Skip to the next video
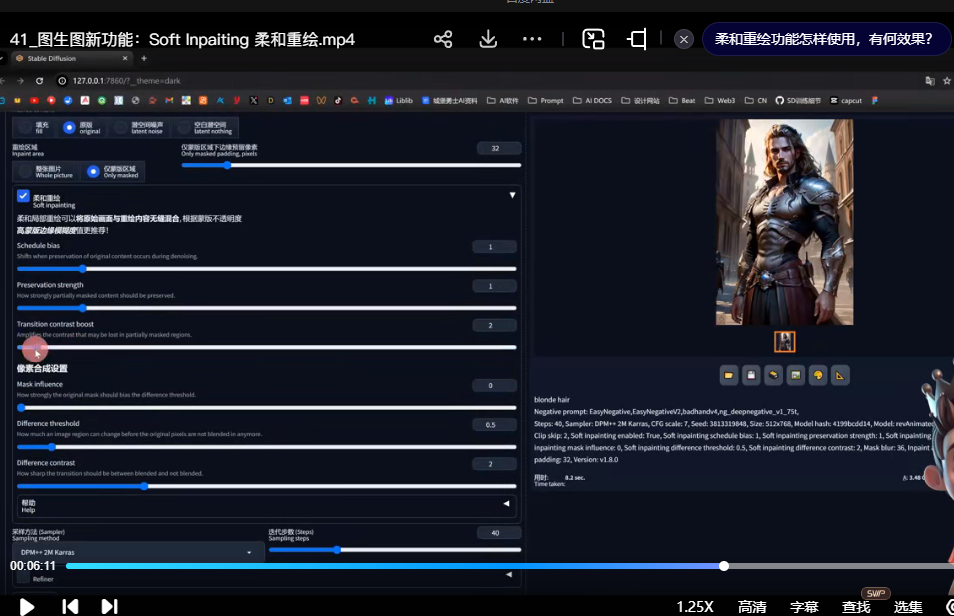This screenshot has height=616, width=954. pyautogui.click(x=110, y=606)
